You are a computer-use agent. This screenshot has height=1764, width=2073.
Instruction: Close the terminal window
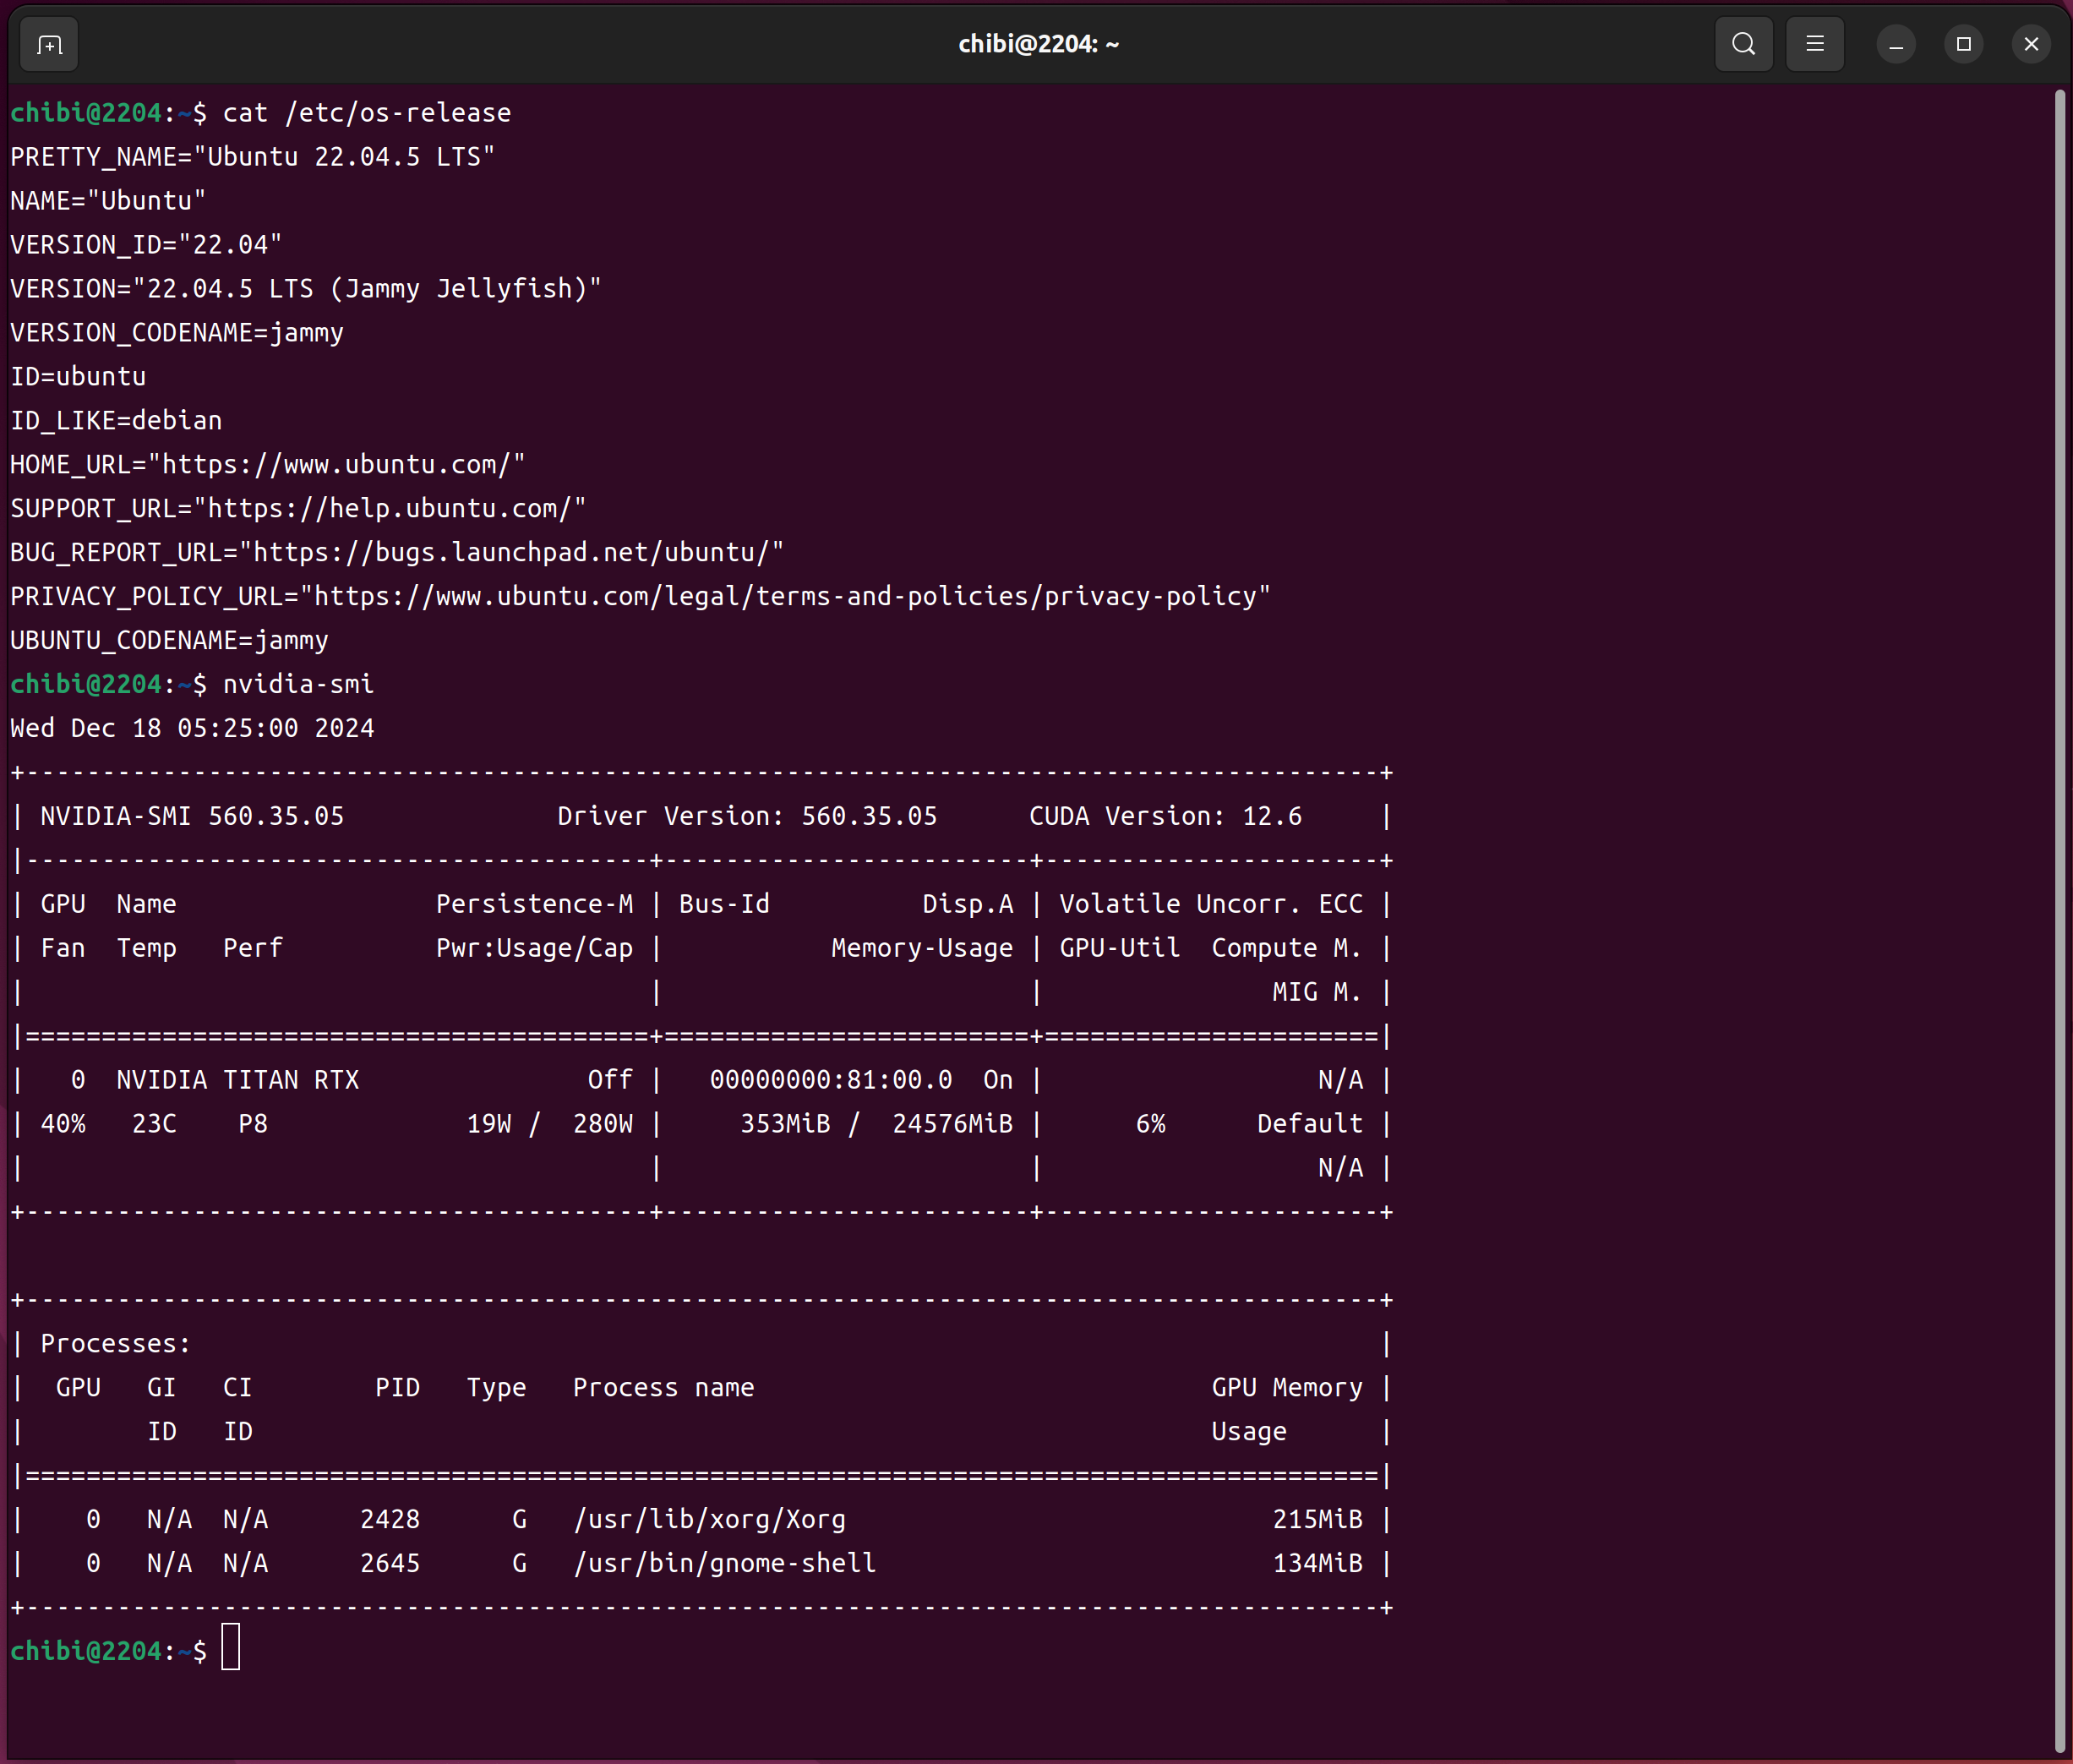click(x=2031, y=45)
